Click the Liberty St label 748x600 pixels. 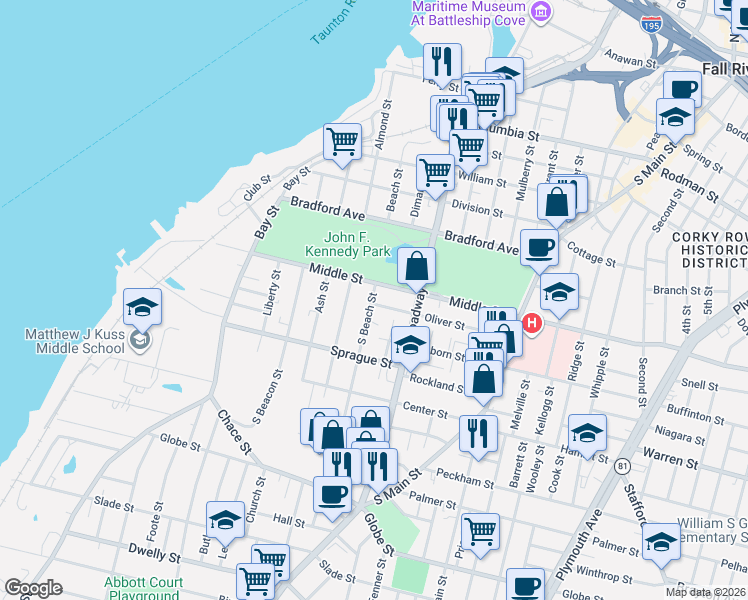(x=271, y=293)
